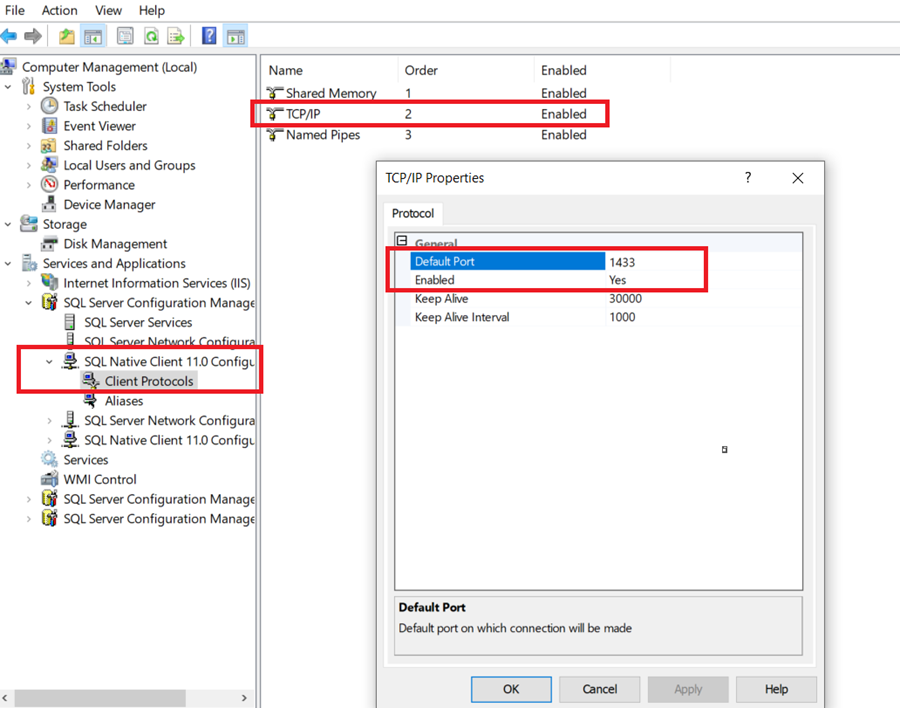Click the ? button in dialog title bar
This screenshot has height=708, width=900.
click(747, 177)
